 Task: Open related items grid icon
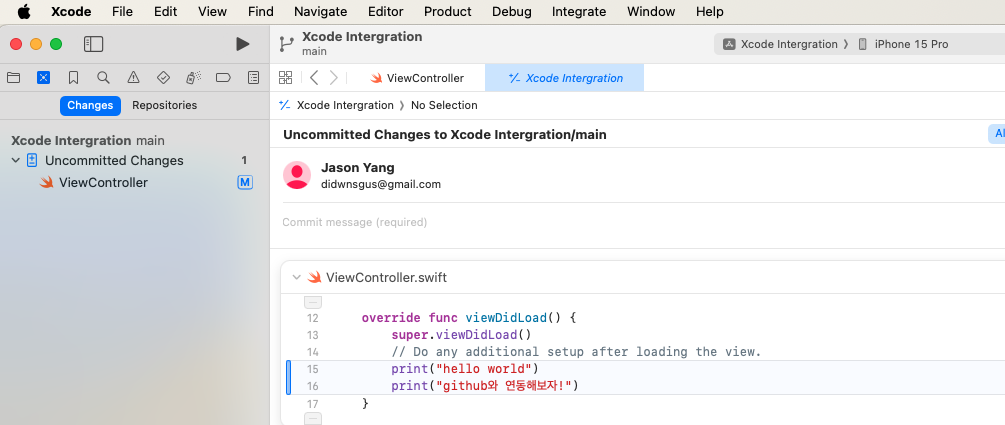[x=286, y=78]
